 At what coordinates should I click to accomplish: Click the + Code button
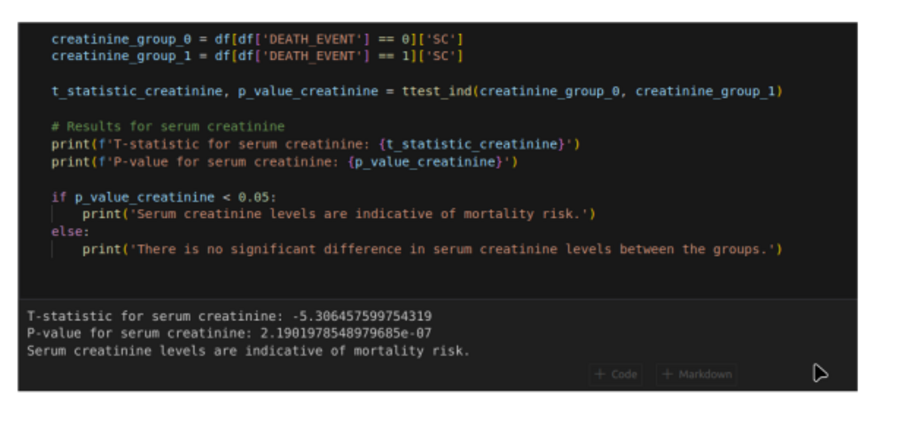615,374
